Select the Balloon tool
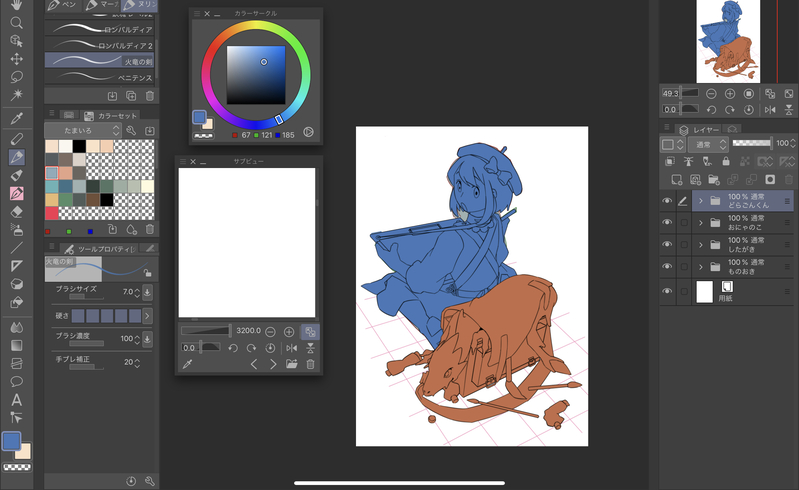The width and height of the screenshot is (799, 490). pyautogui.click(x=16, y=382)
